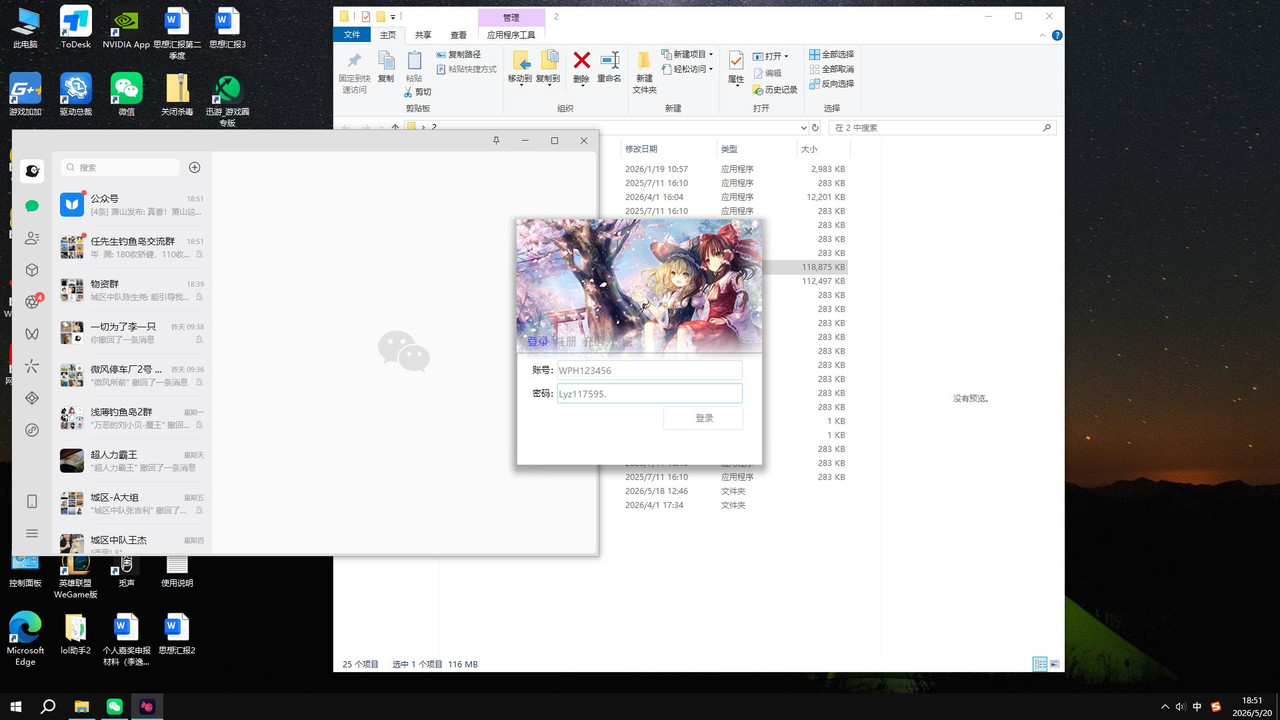The height and width of the screenshot is (720, 1280).
Task: Open the 物资群 chat in WeChat
Action: (132, 290)
